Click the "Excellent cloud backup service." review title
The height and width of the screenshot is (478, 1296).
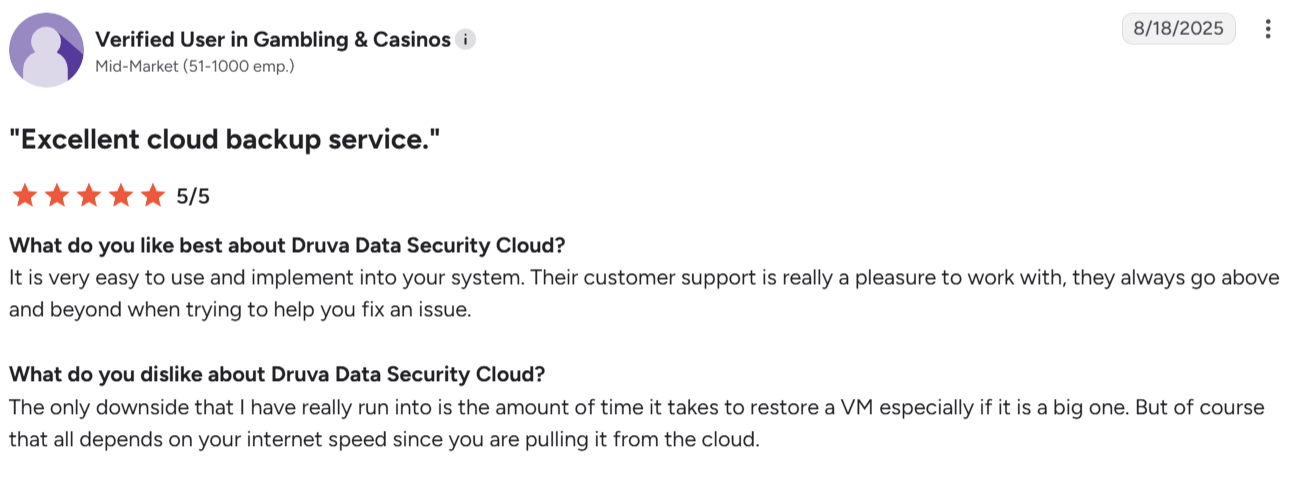[x=225, y=140]
